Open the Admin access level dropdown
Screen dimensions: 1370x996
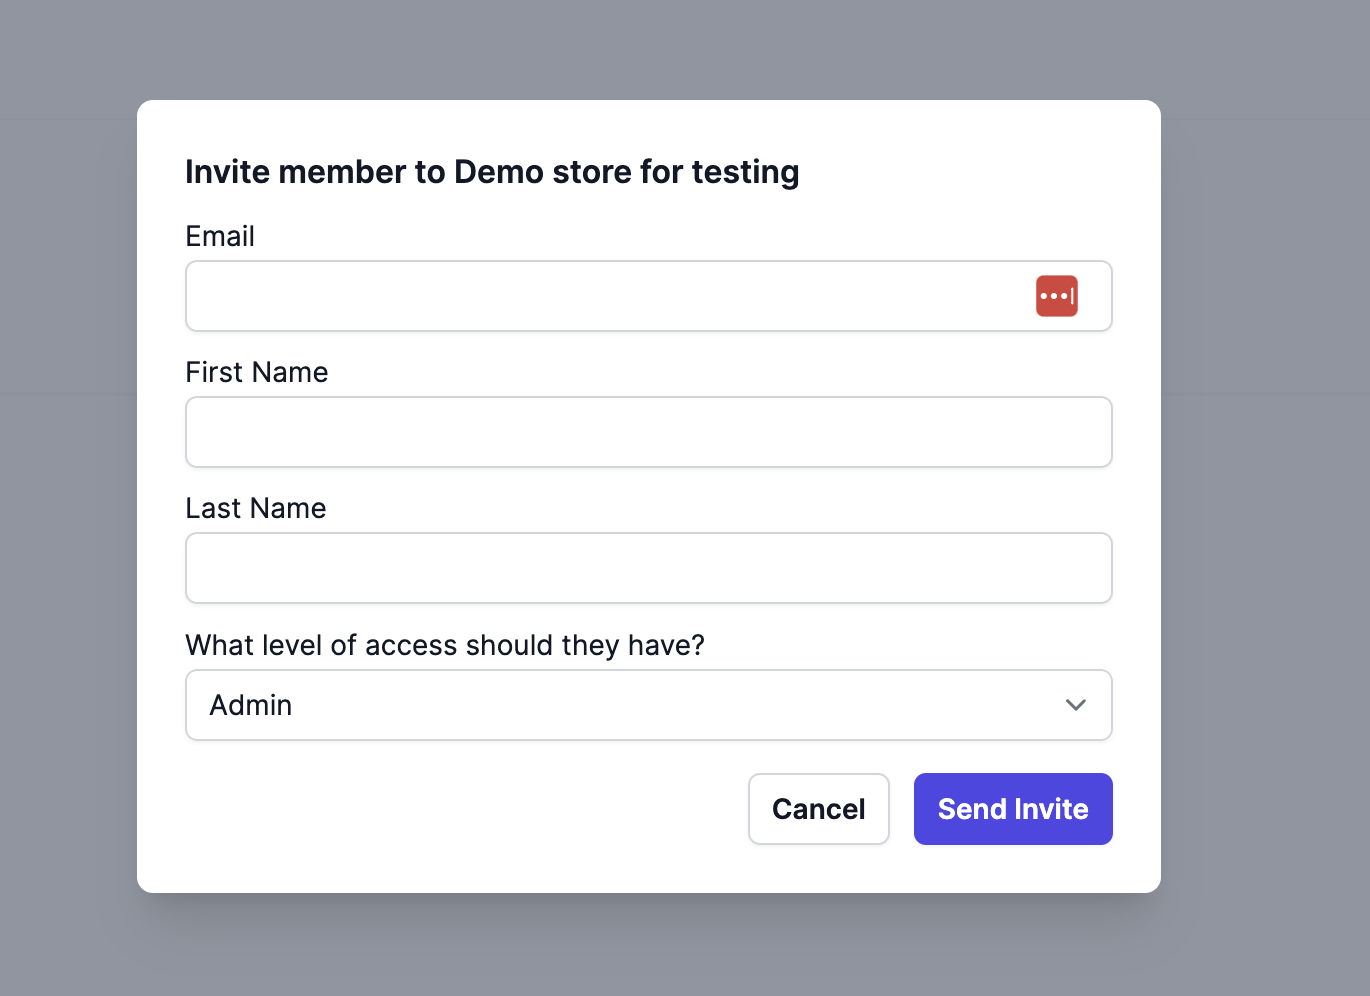[x=648, y=705]
